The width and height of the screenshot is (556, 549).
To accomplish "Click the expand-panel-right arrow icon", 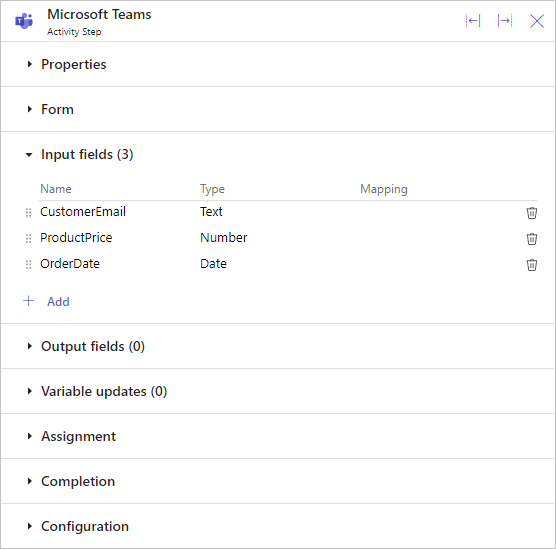I will click(x=505, y=21).
